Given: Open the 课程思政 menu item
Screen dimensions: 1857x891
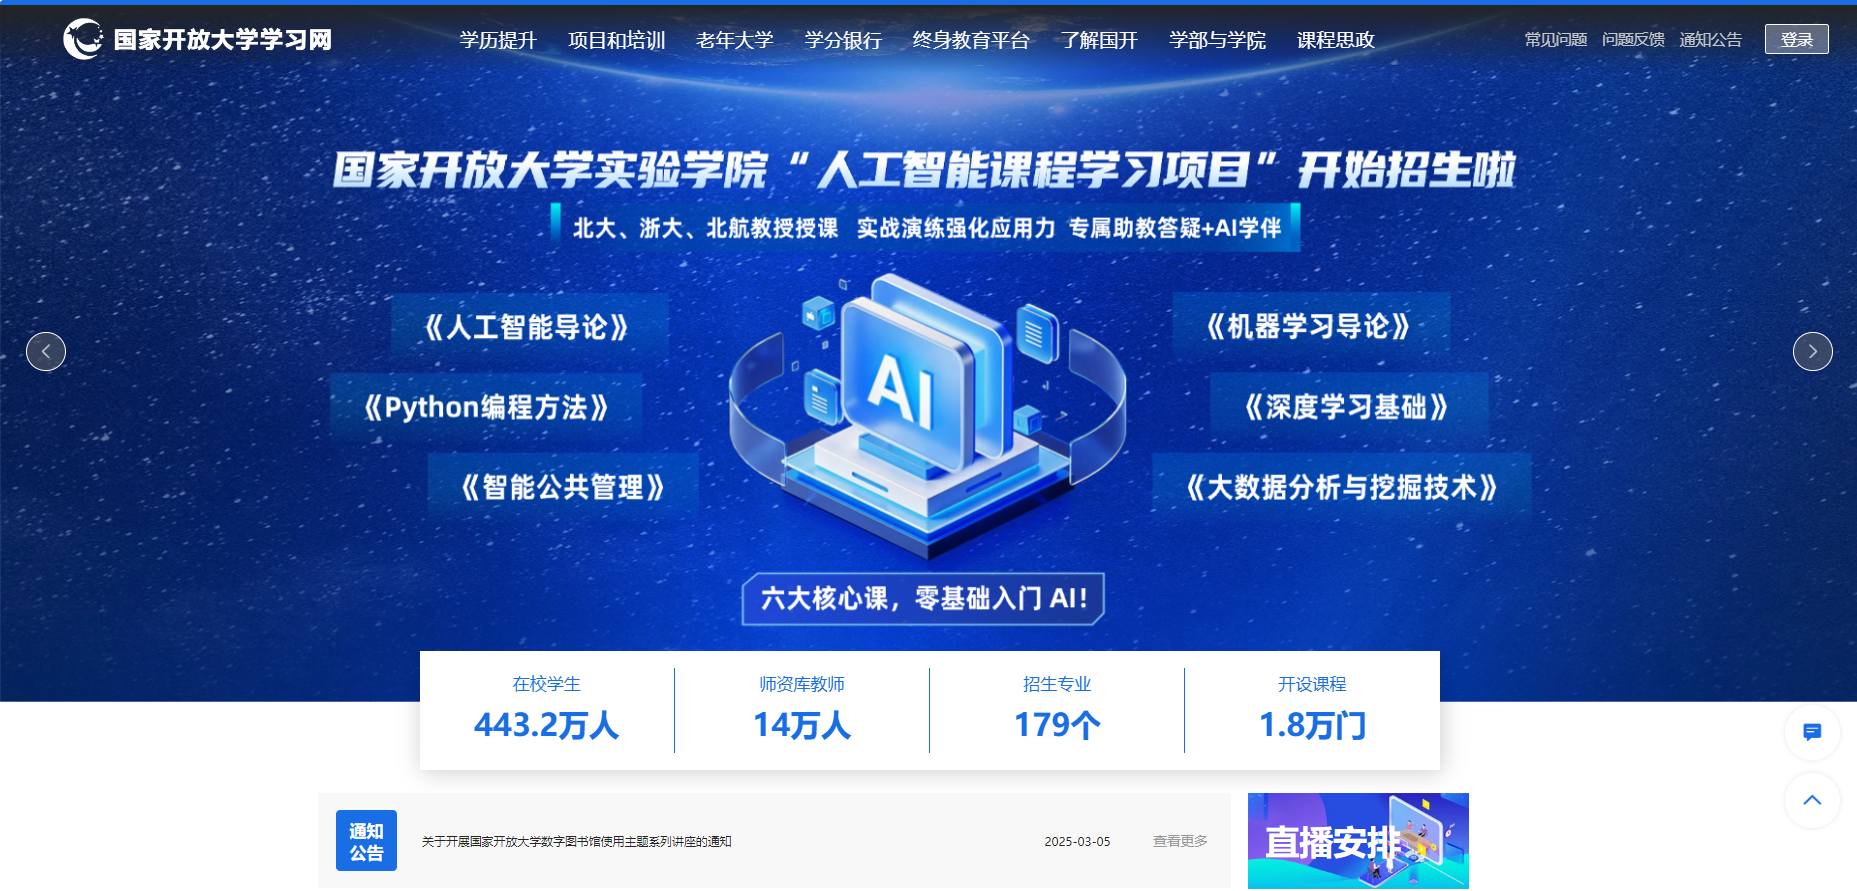Looking at the screenshot, I should tap(1335, 40).
